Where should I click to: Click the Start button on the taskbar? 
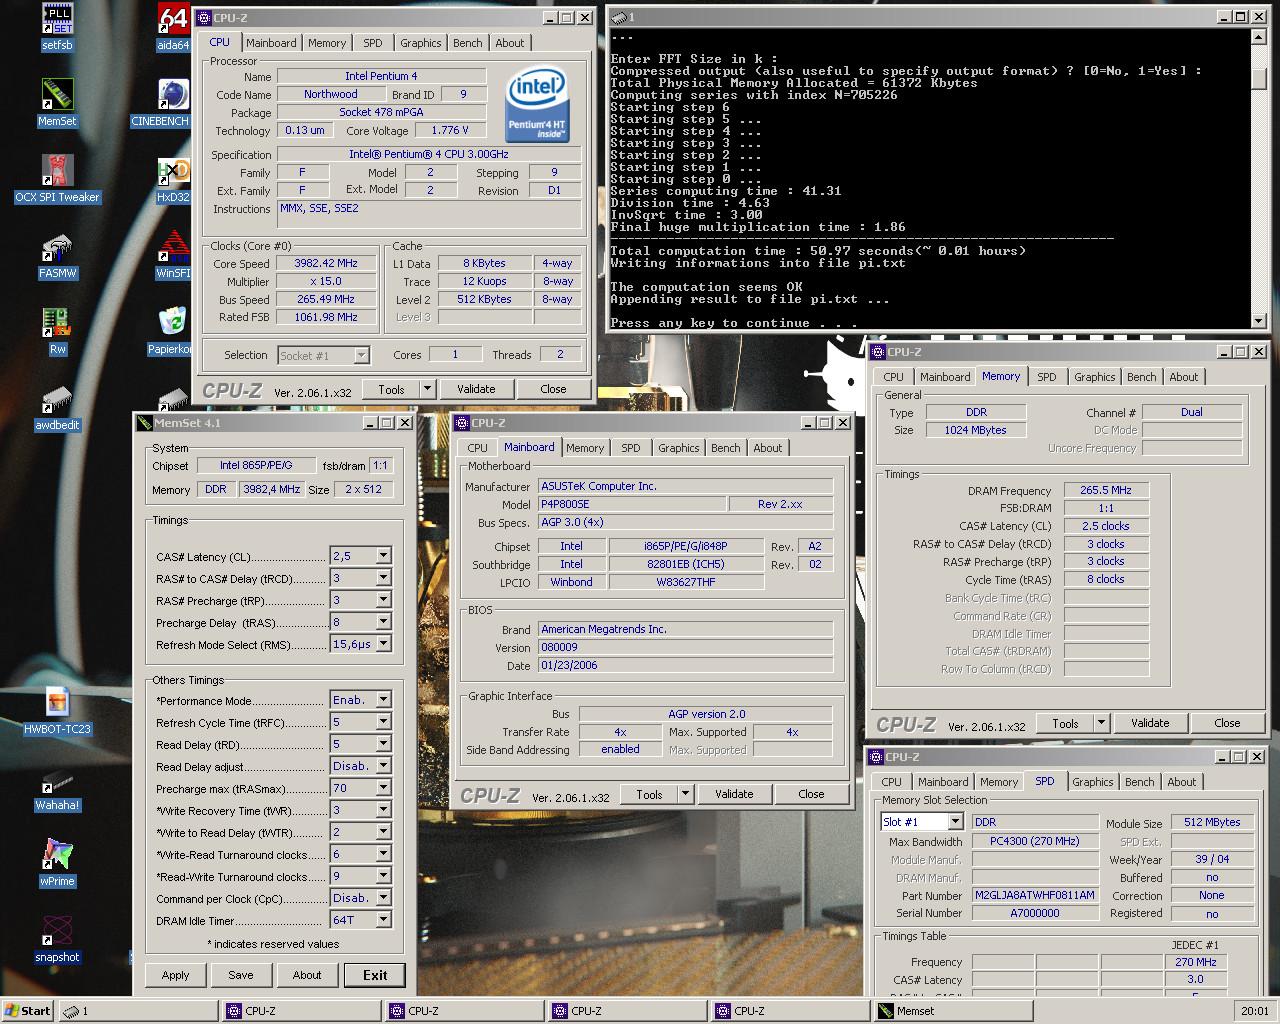click(x=28, y=1011)
